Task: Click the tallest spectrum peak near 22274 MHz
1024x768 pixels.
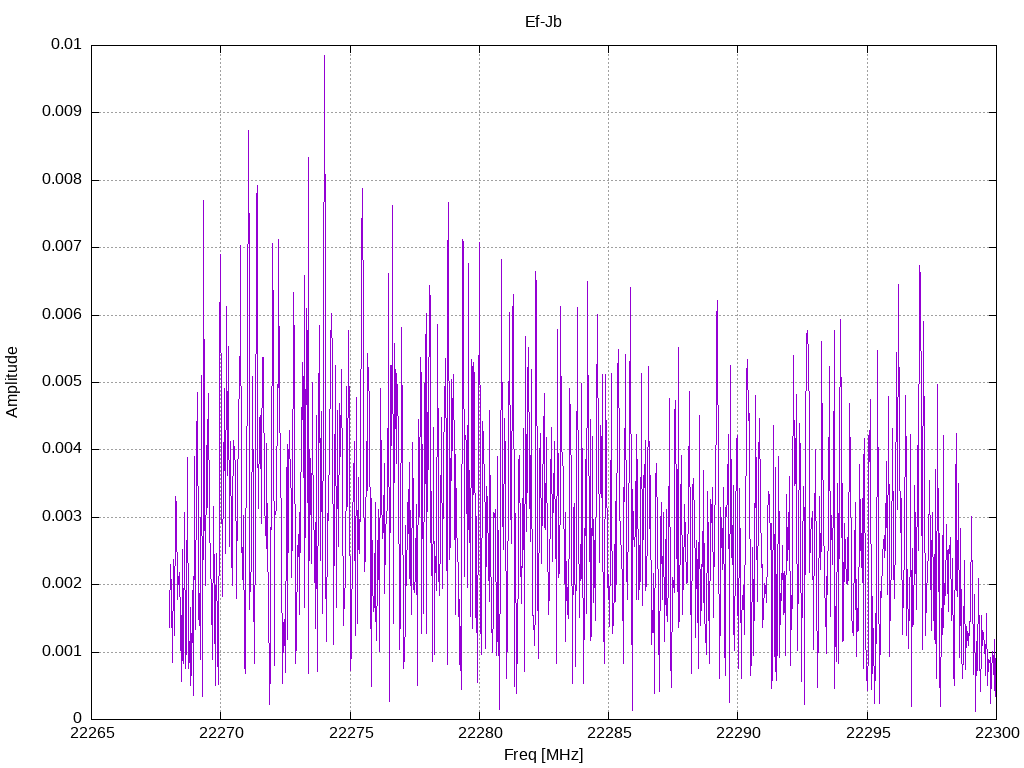Action: (325, 56)
